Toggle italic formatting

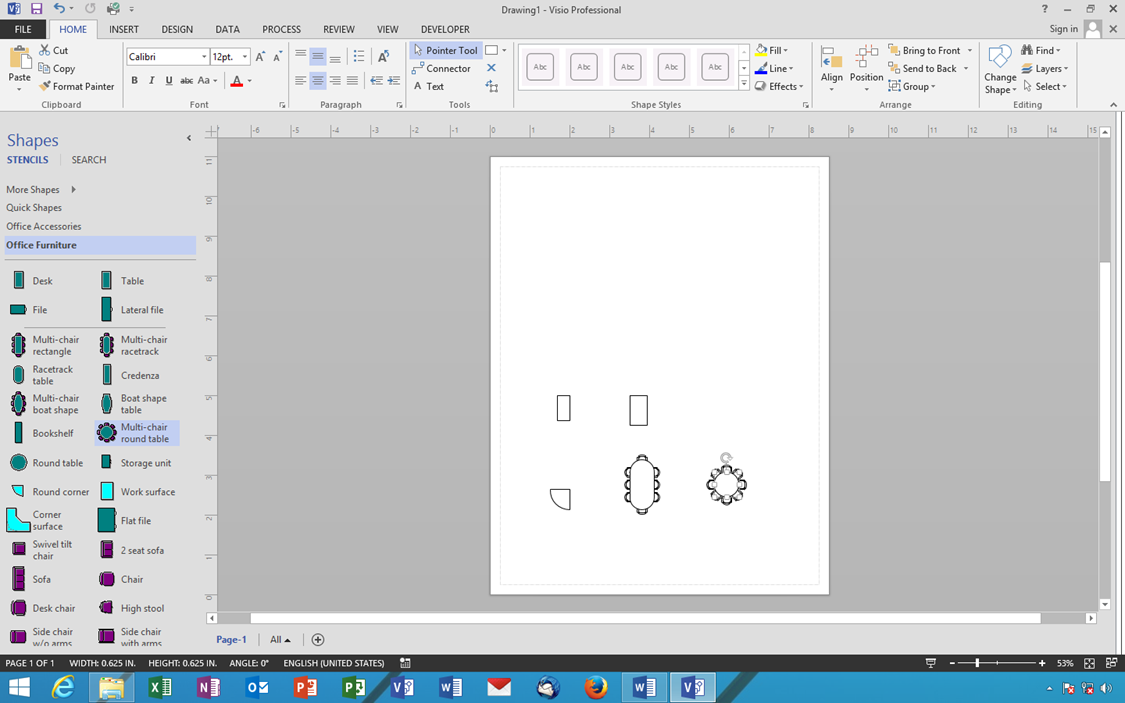(150, 79)
